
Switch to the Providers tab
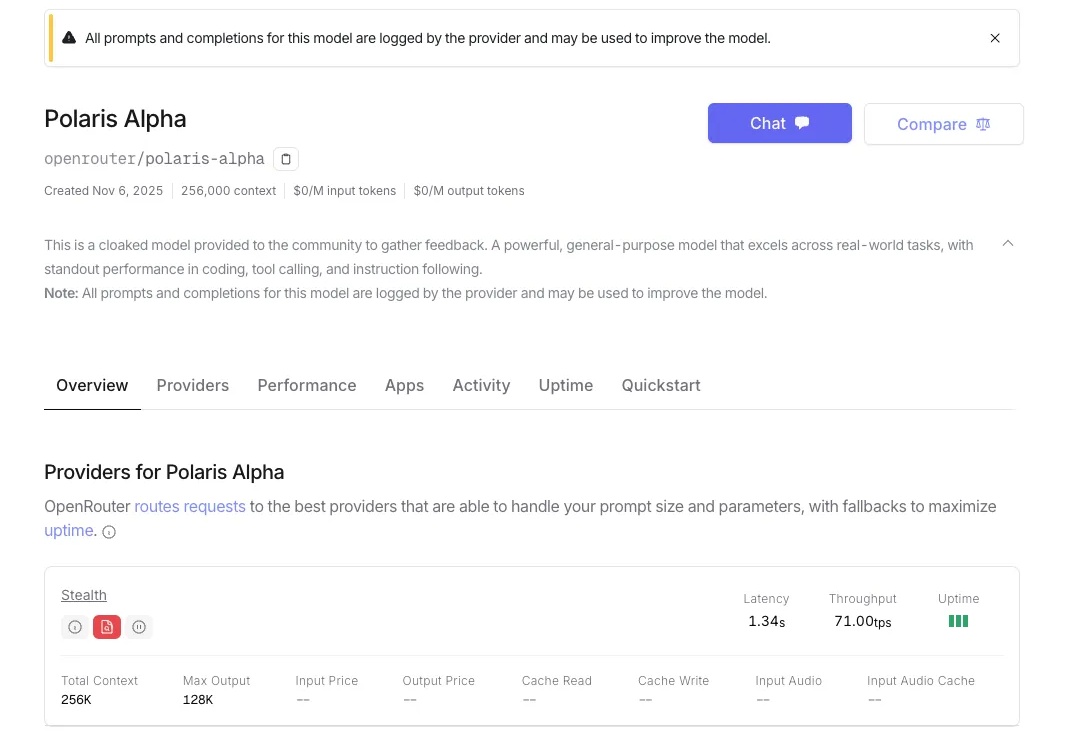pos(193,386)
